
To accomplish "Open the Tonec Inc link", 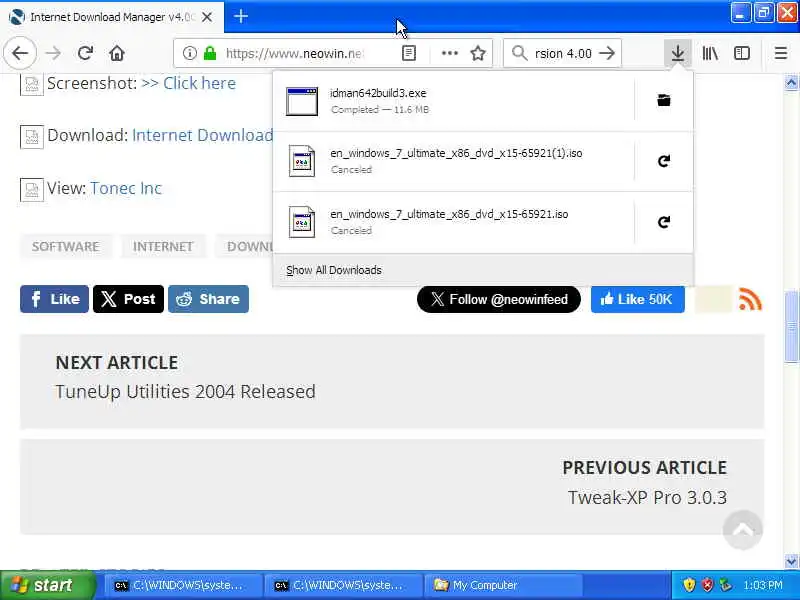I will coord(126,188).
